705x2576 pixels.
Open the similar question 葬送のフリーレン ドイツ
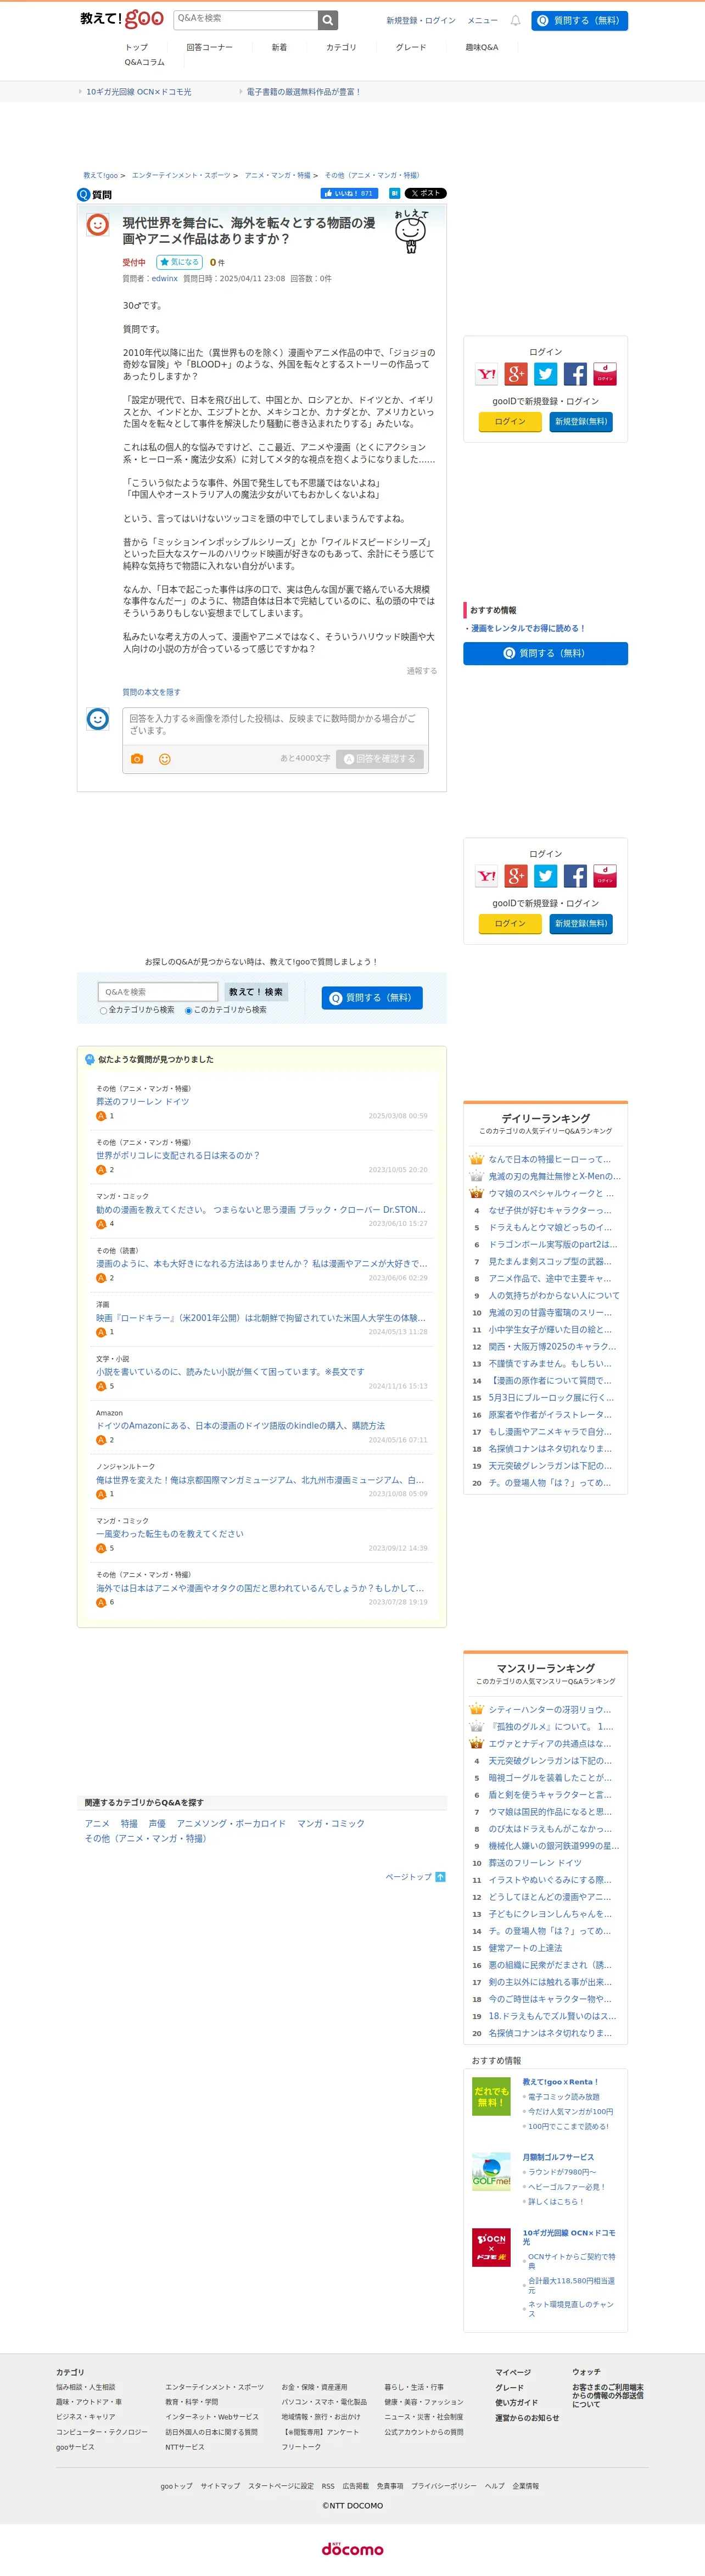coord(142,1102)
